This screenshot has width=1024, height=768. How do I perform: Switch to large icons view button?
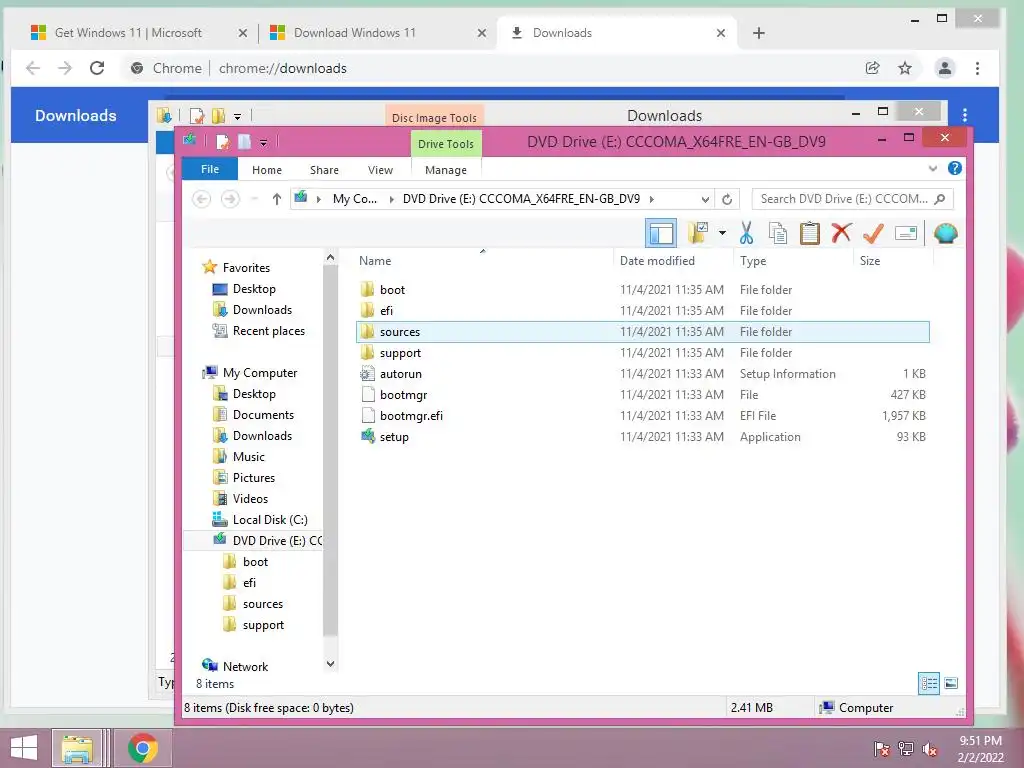point(951,684)
